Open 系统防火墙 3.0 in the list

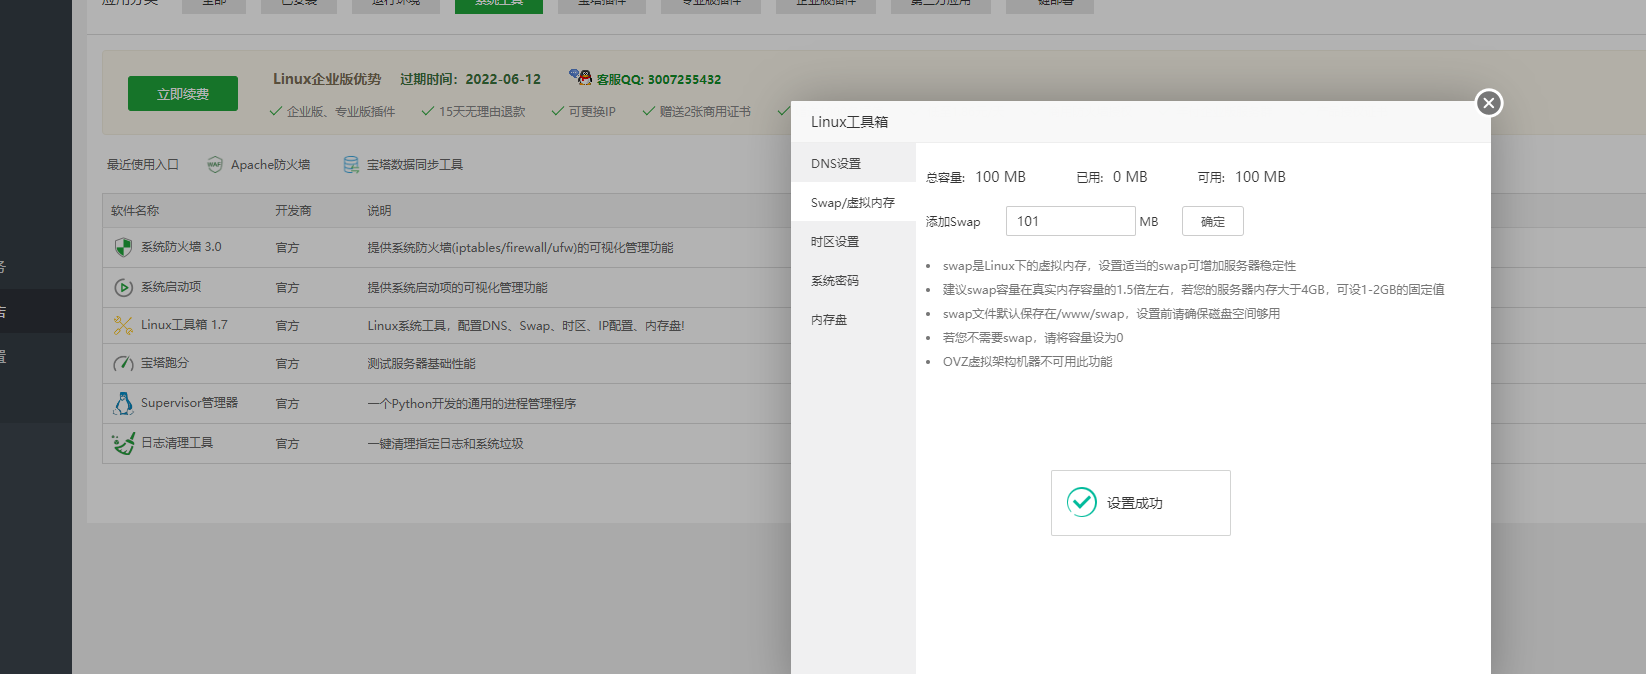[181, 246]
